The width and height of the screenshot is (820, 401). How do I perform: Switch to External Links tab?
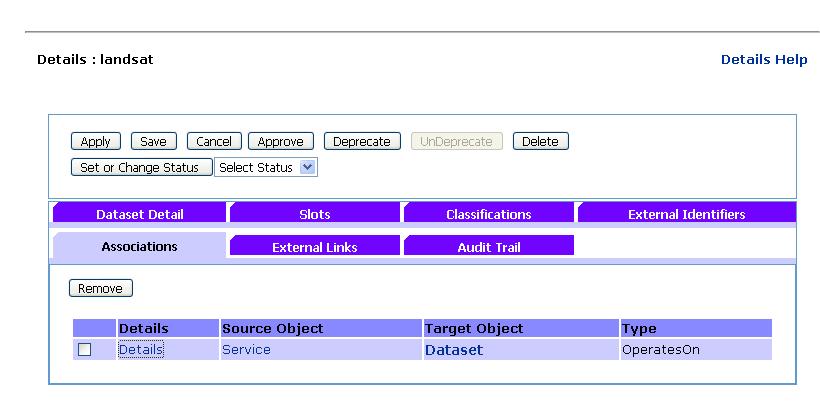tap(314, 247)
